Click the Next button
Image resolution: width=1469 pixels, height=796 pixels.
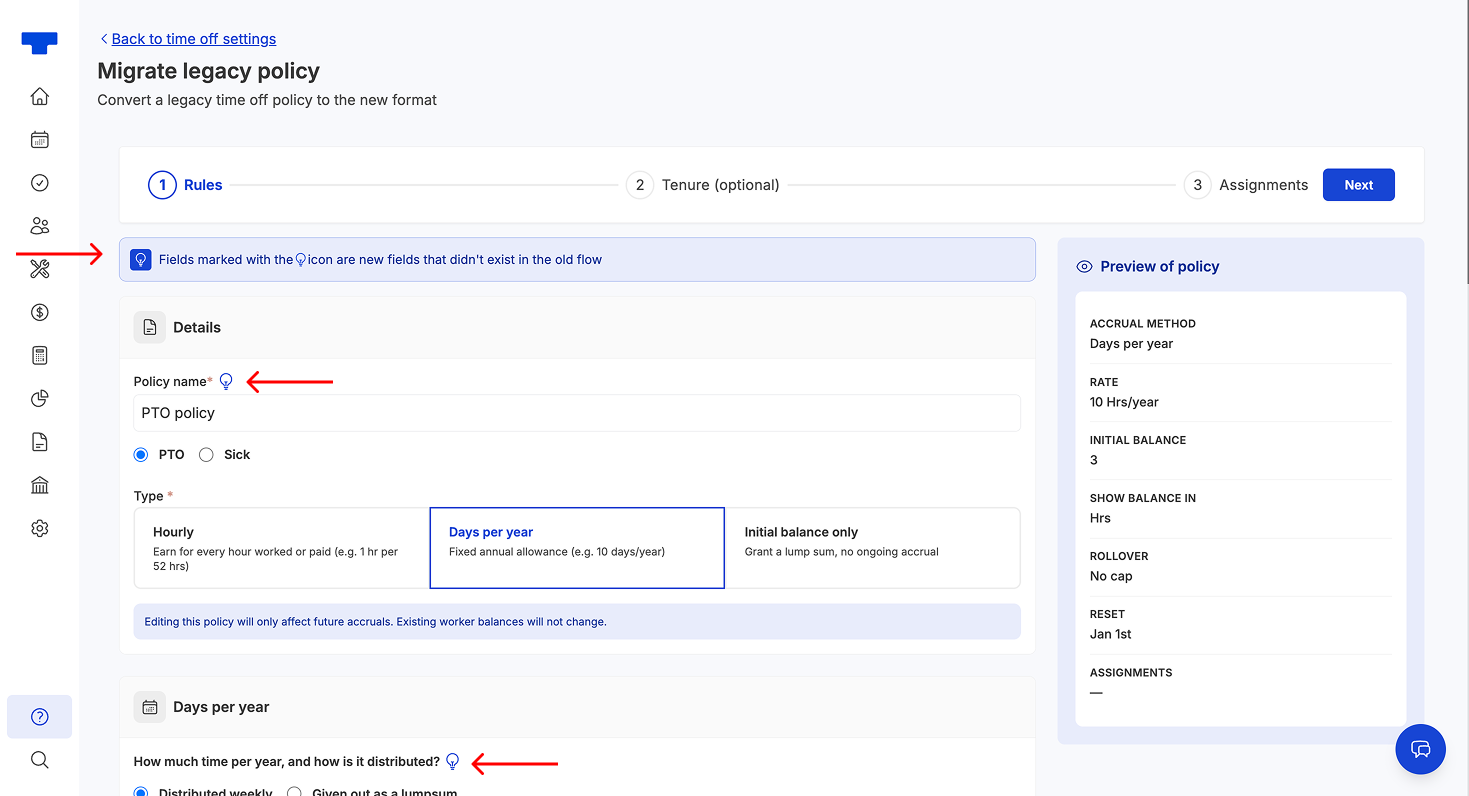[1358, 185]
